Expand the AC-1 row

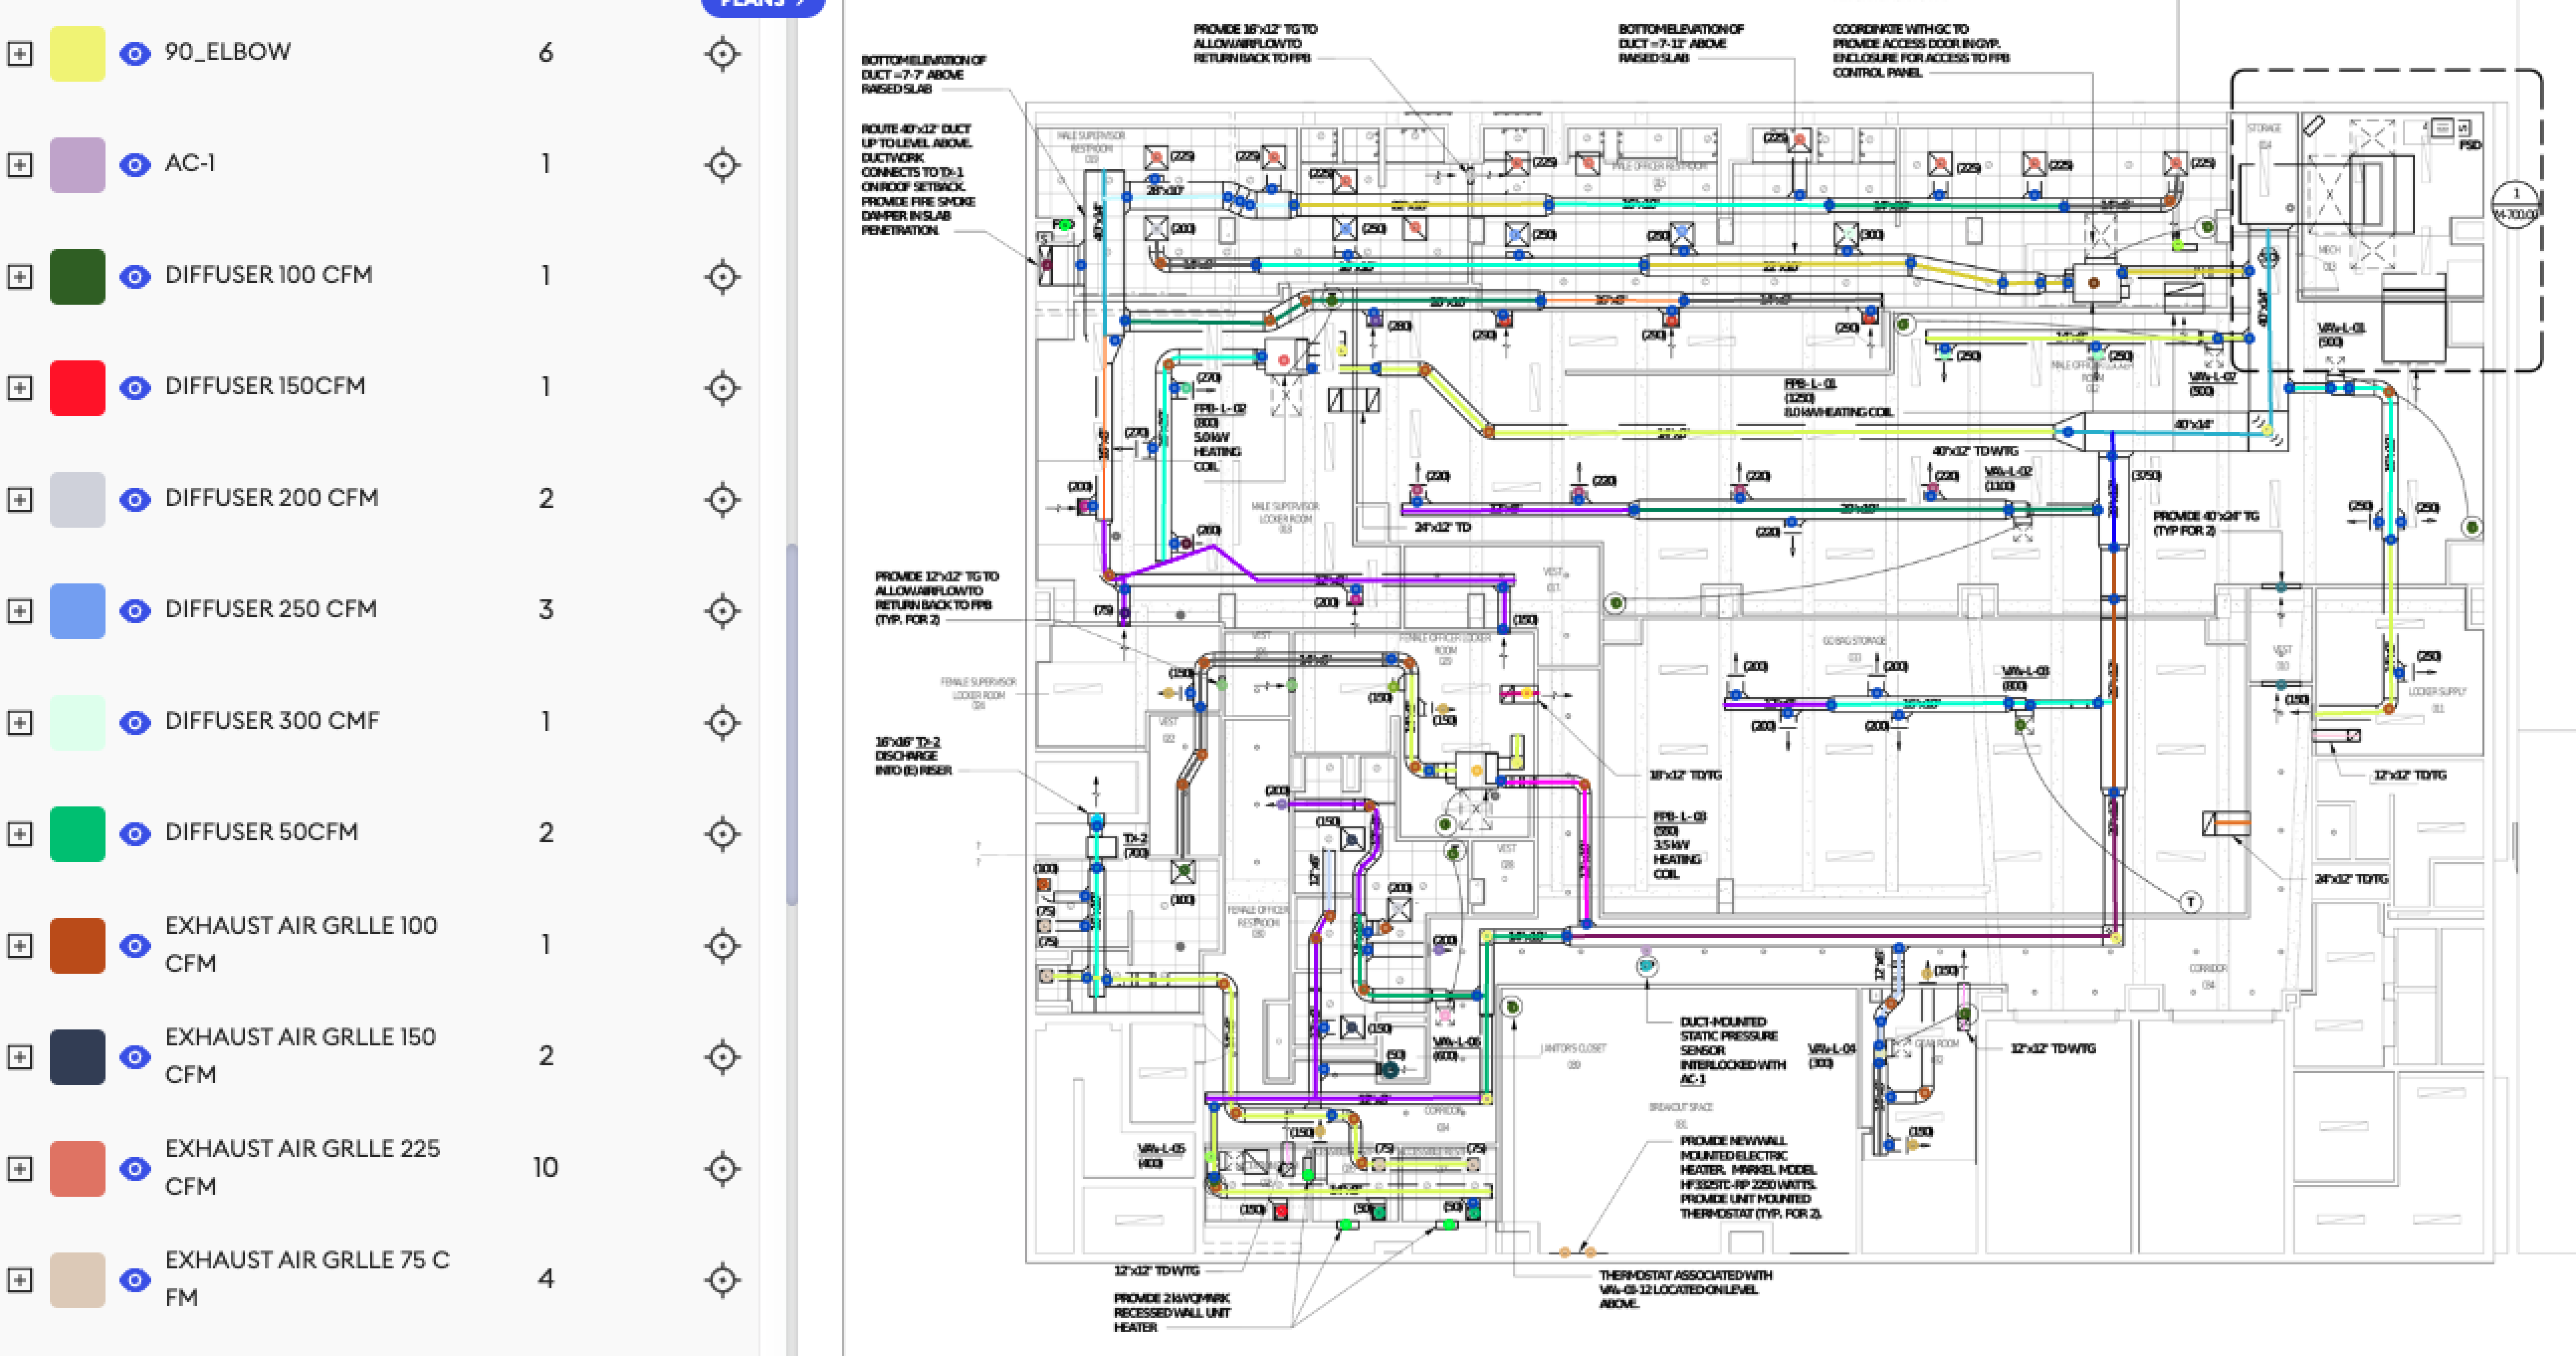coord(20,164)
